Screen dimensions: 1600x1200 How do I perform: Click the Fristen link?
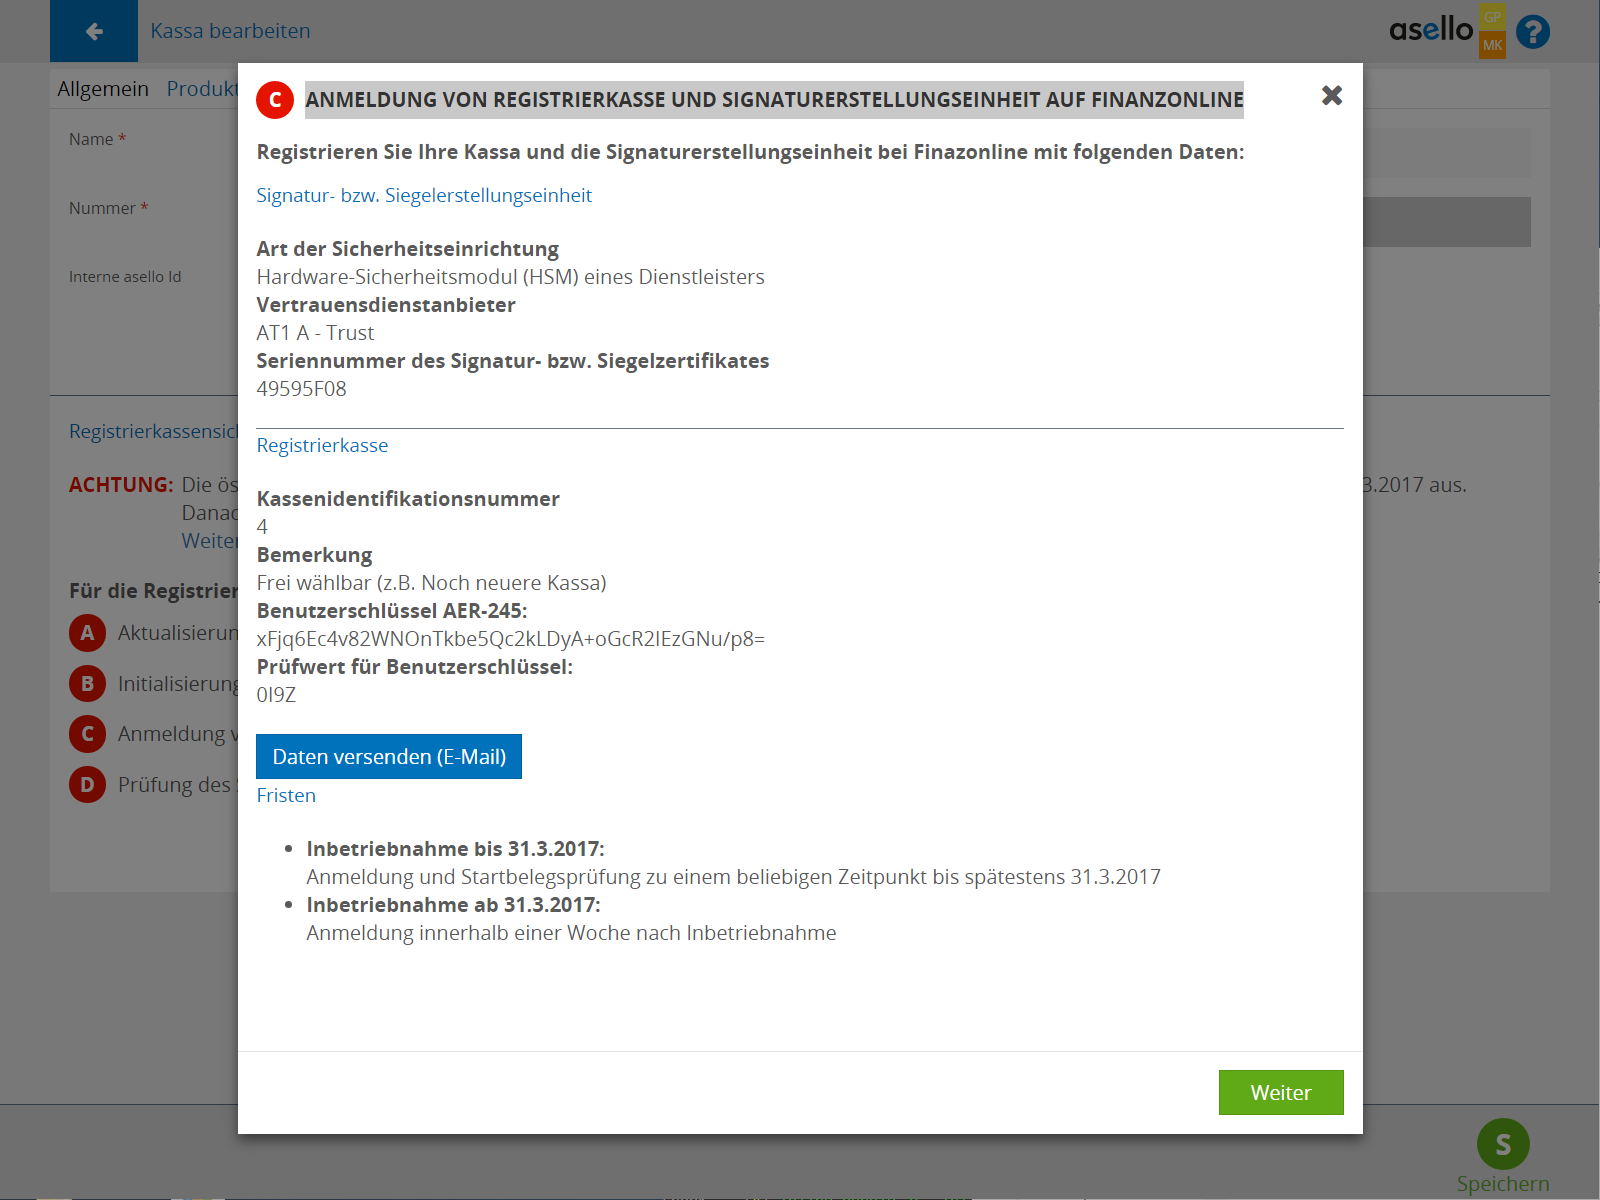coord(286,796)
